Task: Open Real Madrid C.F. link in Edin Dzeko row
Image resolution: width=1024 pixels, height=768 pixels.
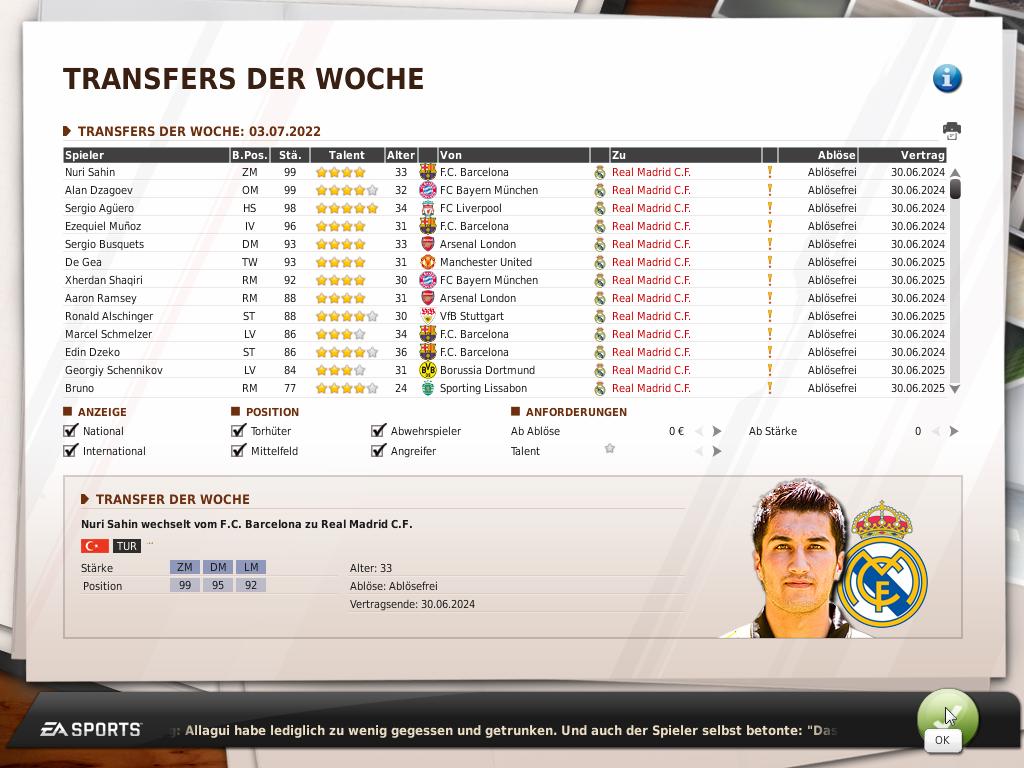Action: 651,352
